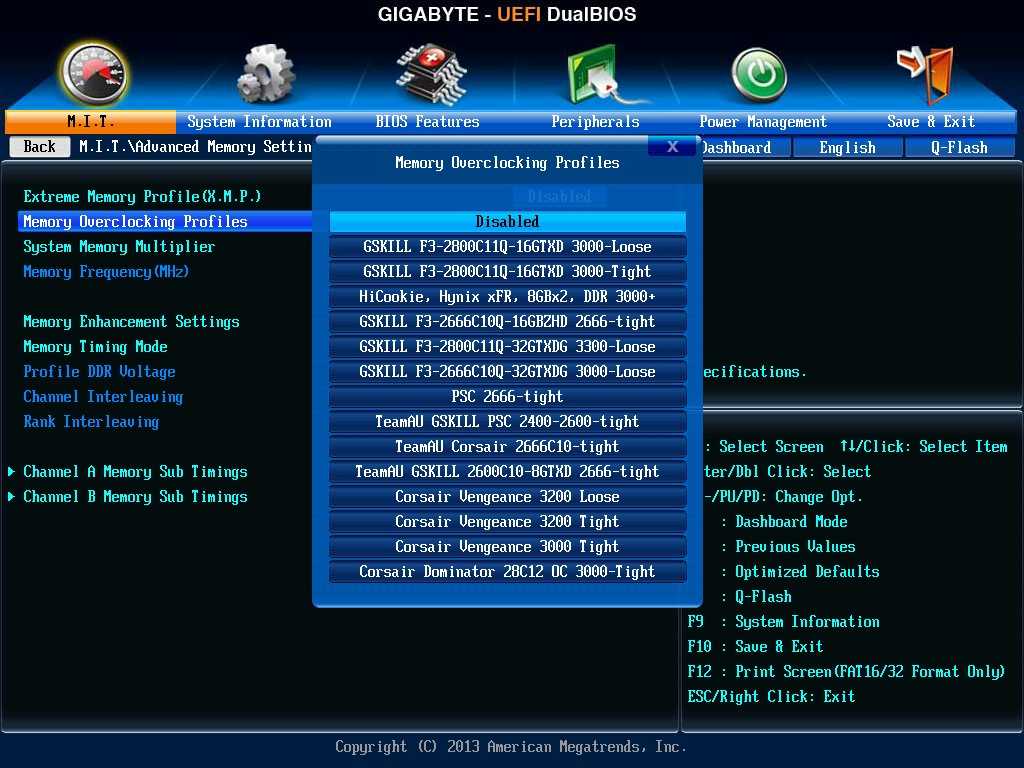This screenshot has width=1024, height=768.
Task: Expand Channel A Memory Sub Timings
Action: point(135,472)
